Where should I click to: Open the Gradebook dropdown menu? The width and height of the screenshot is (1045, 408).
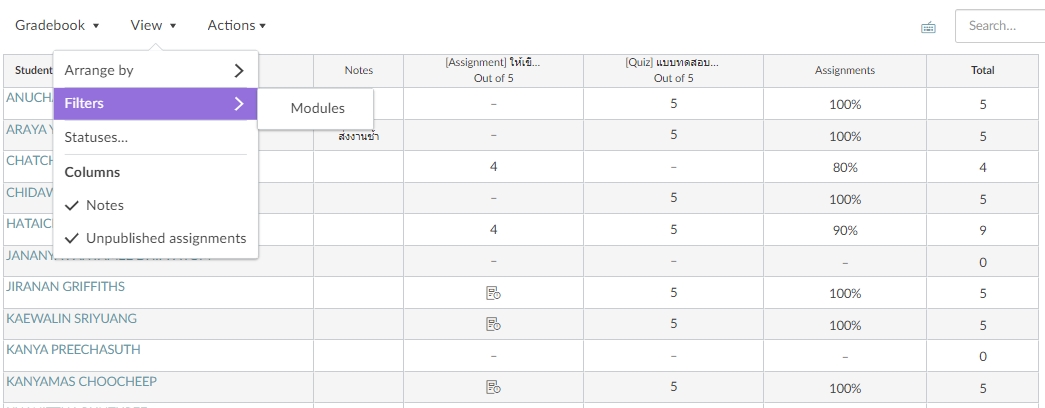57,25
